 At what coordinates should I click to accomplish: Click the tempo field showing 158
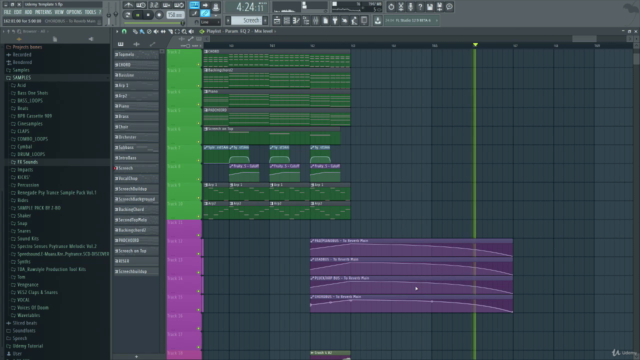pos(175,15)
